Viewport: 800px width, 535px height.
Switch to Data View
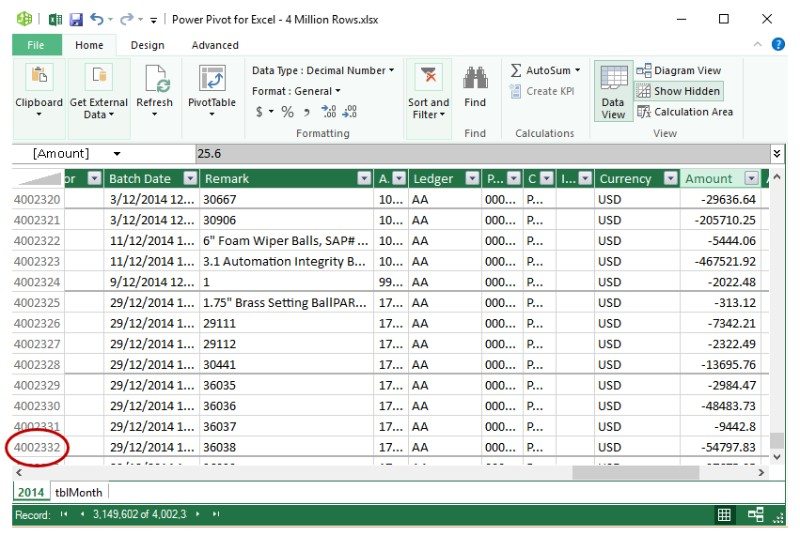click(x=613, y=91)
